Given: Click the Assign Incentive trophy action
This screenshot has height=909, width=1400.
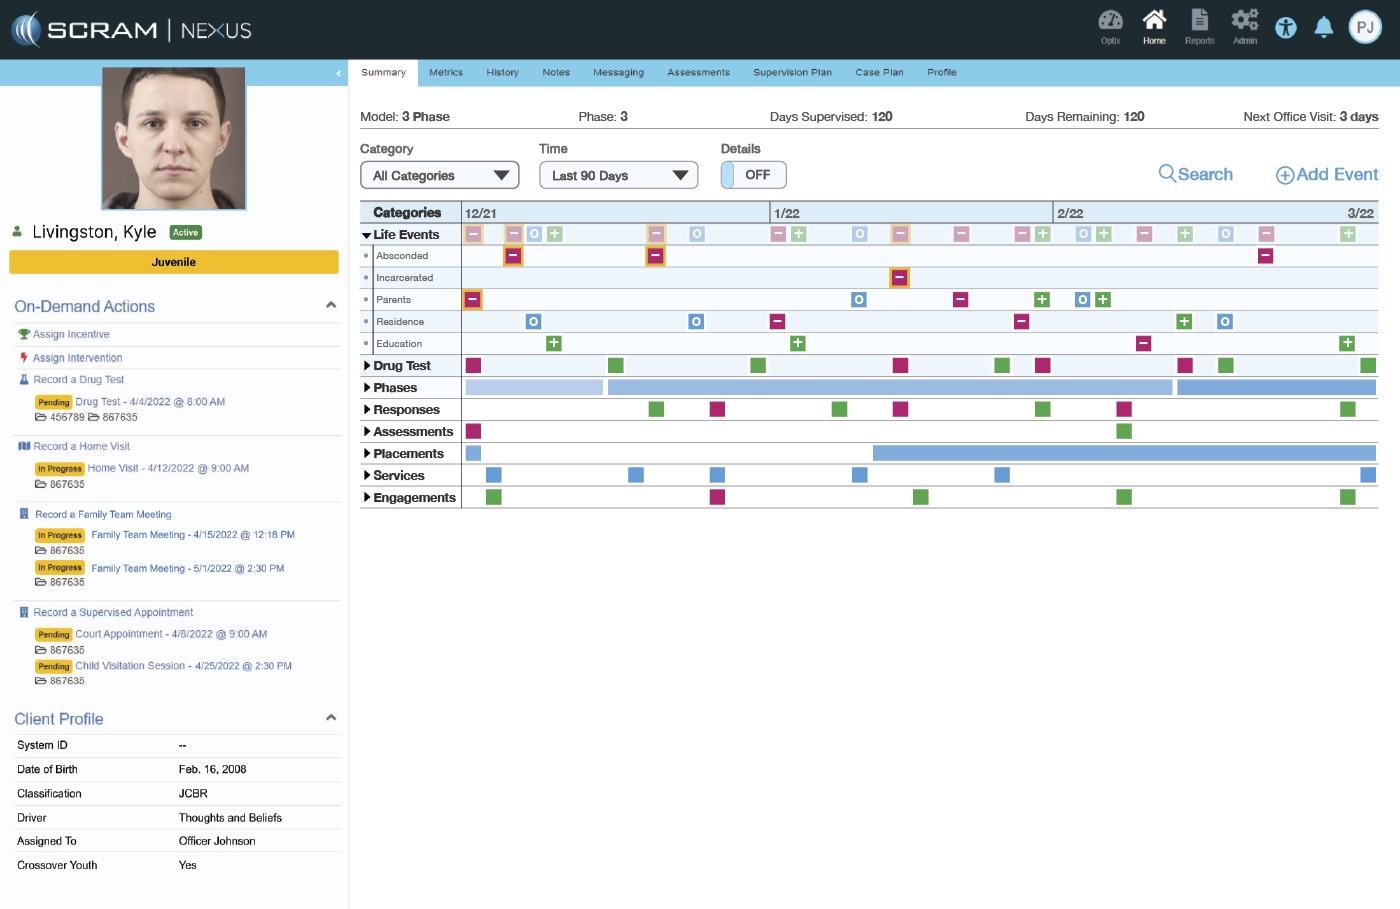Looking at the screenshot, I should click(70, 335).
